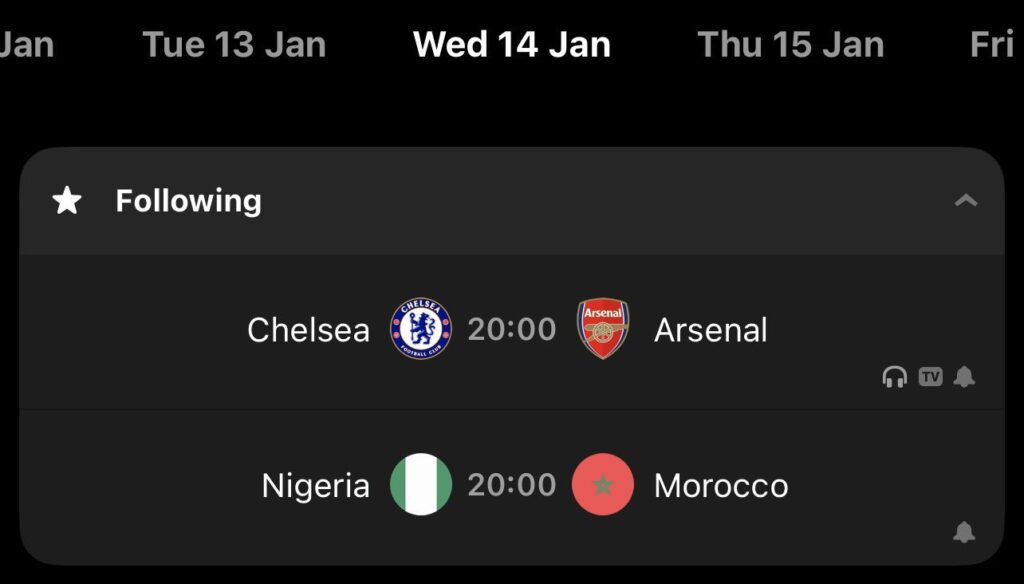This screenshot has width=1024, height=584.
Task: View TV broadcast info for Chelsea vs Arsenal
Action: (930, 377)
